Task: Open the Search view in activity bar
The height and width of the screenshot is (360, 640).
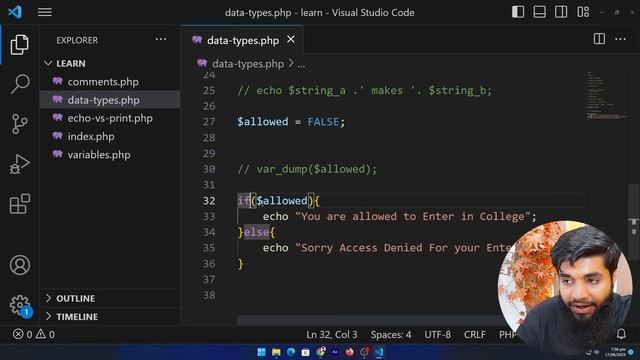Action: click(20, 84)
